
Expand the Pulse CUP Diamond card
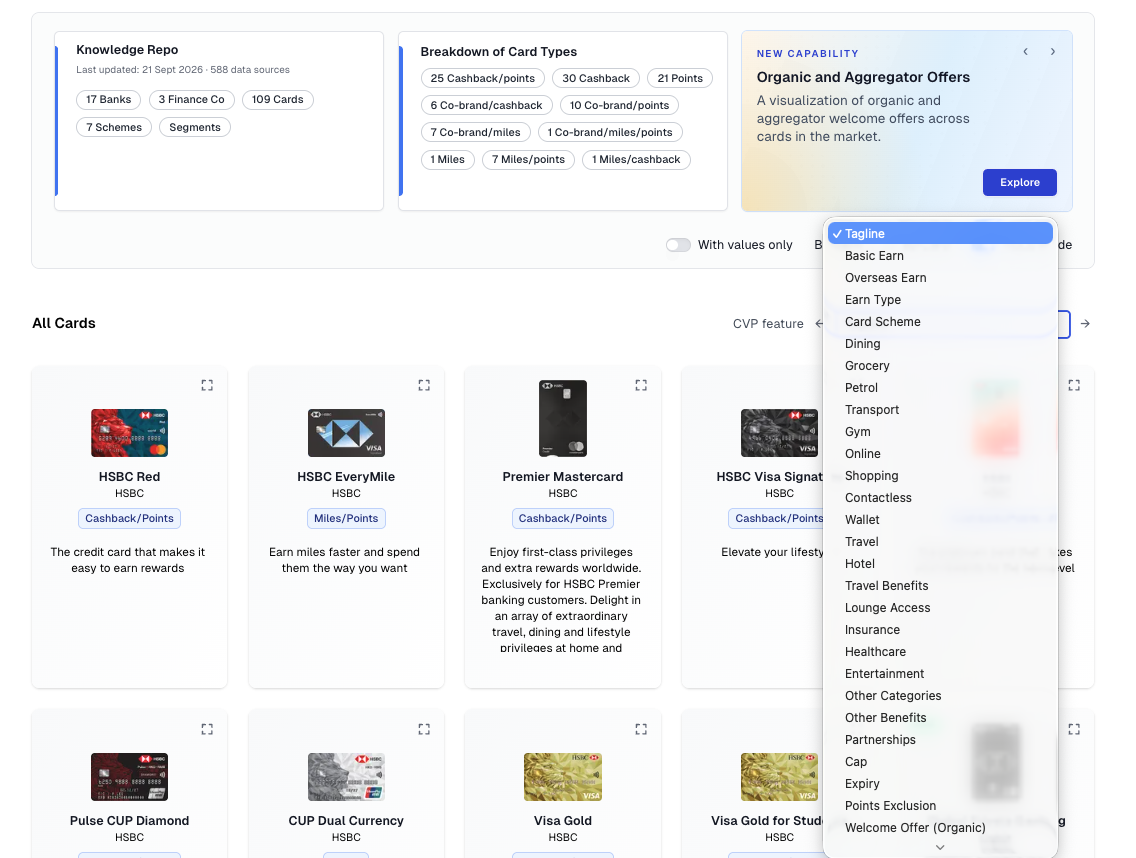click(207, 729)
